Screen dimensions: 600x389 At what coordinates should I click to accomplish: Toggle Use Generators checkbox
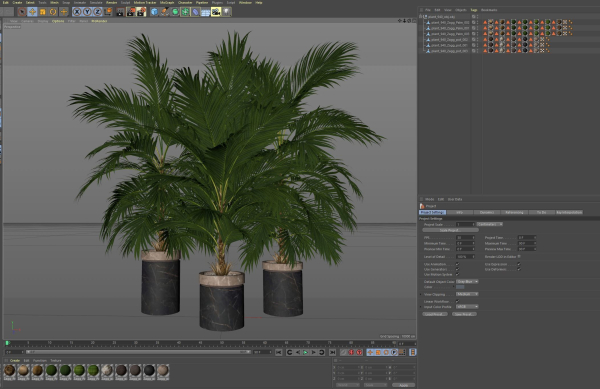tap(457, 269)
